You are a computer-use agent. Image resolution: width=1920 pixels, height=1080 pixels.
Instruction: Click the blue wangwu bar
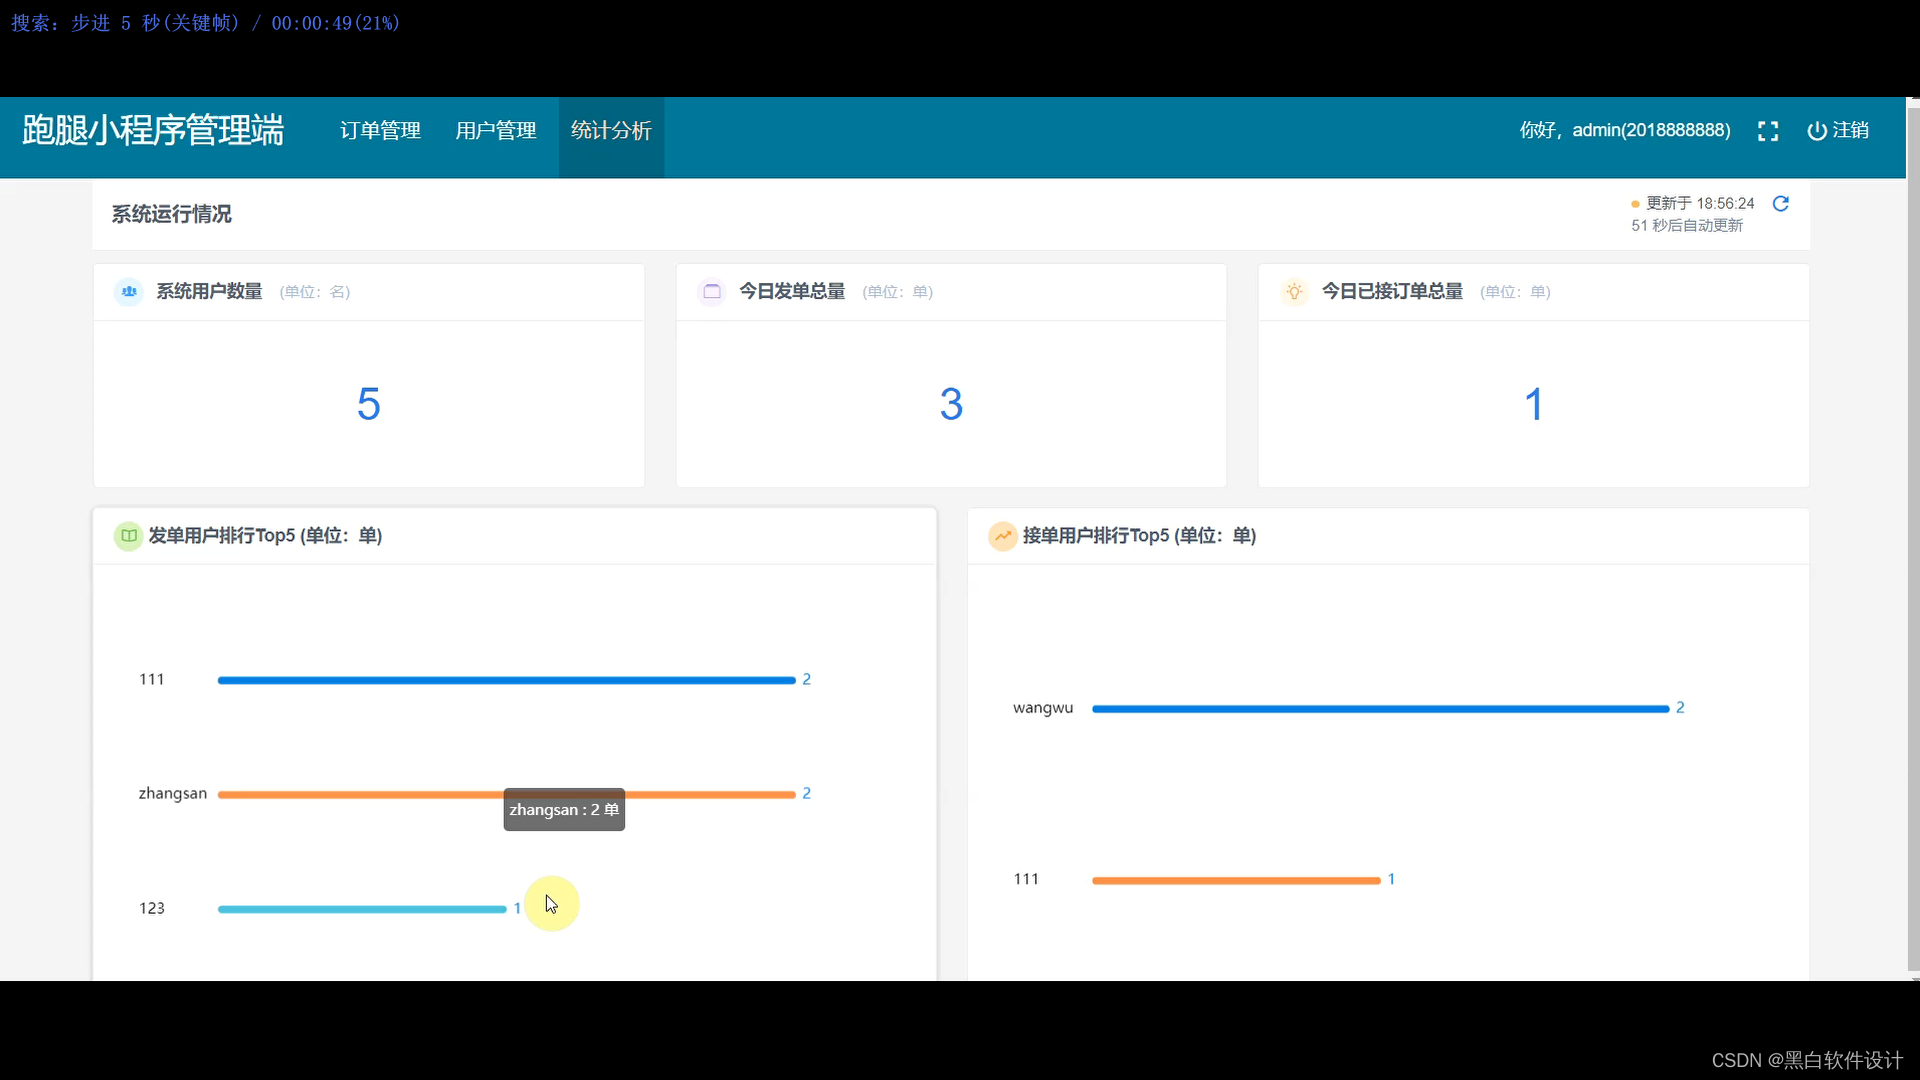pyautogui.click(x=1381, y=709)
